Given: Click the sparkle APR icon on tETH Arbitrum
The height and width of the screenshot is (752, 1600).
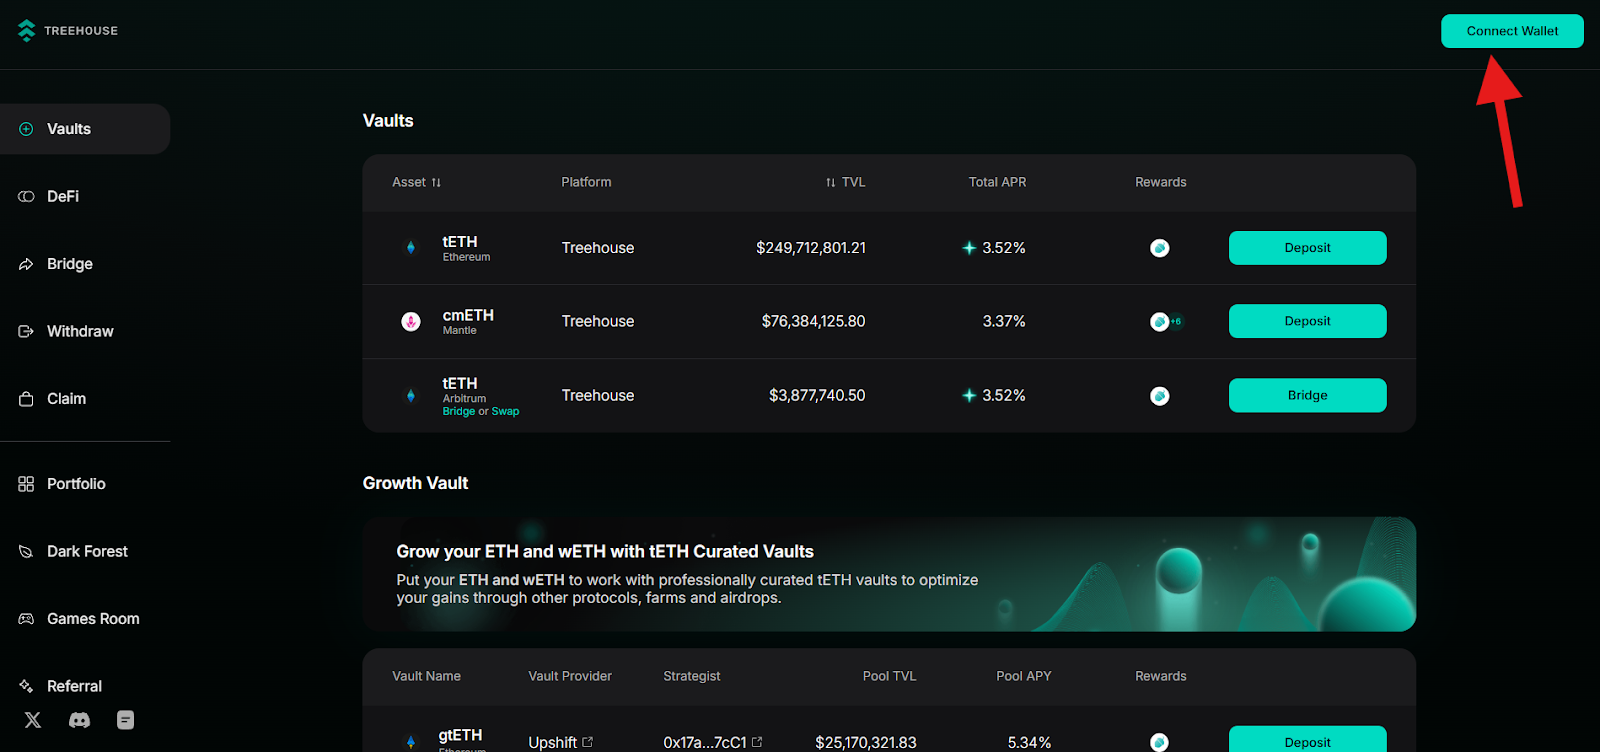Looking at the screenshot, I should tap(969, 396).
